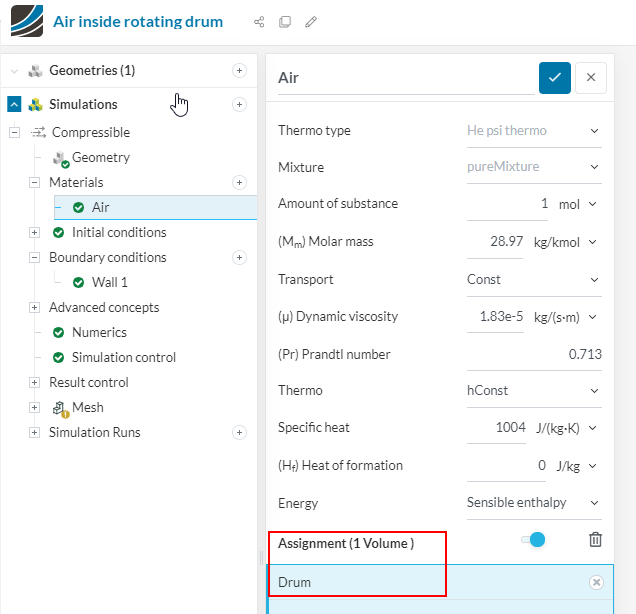Add a new simulation run

coord(239,432)
